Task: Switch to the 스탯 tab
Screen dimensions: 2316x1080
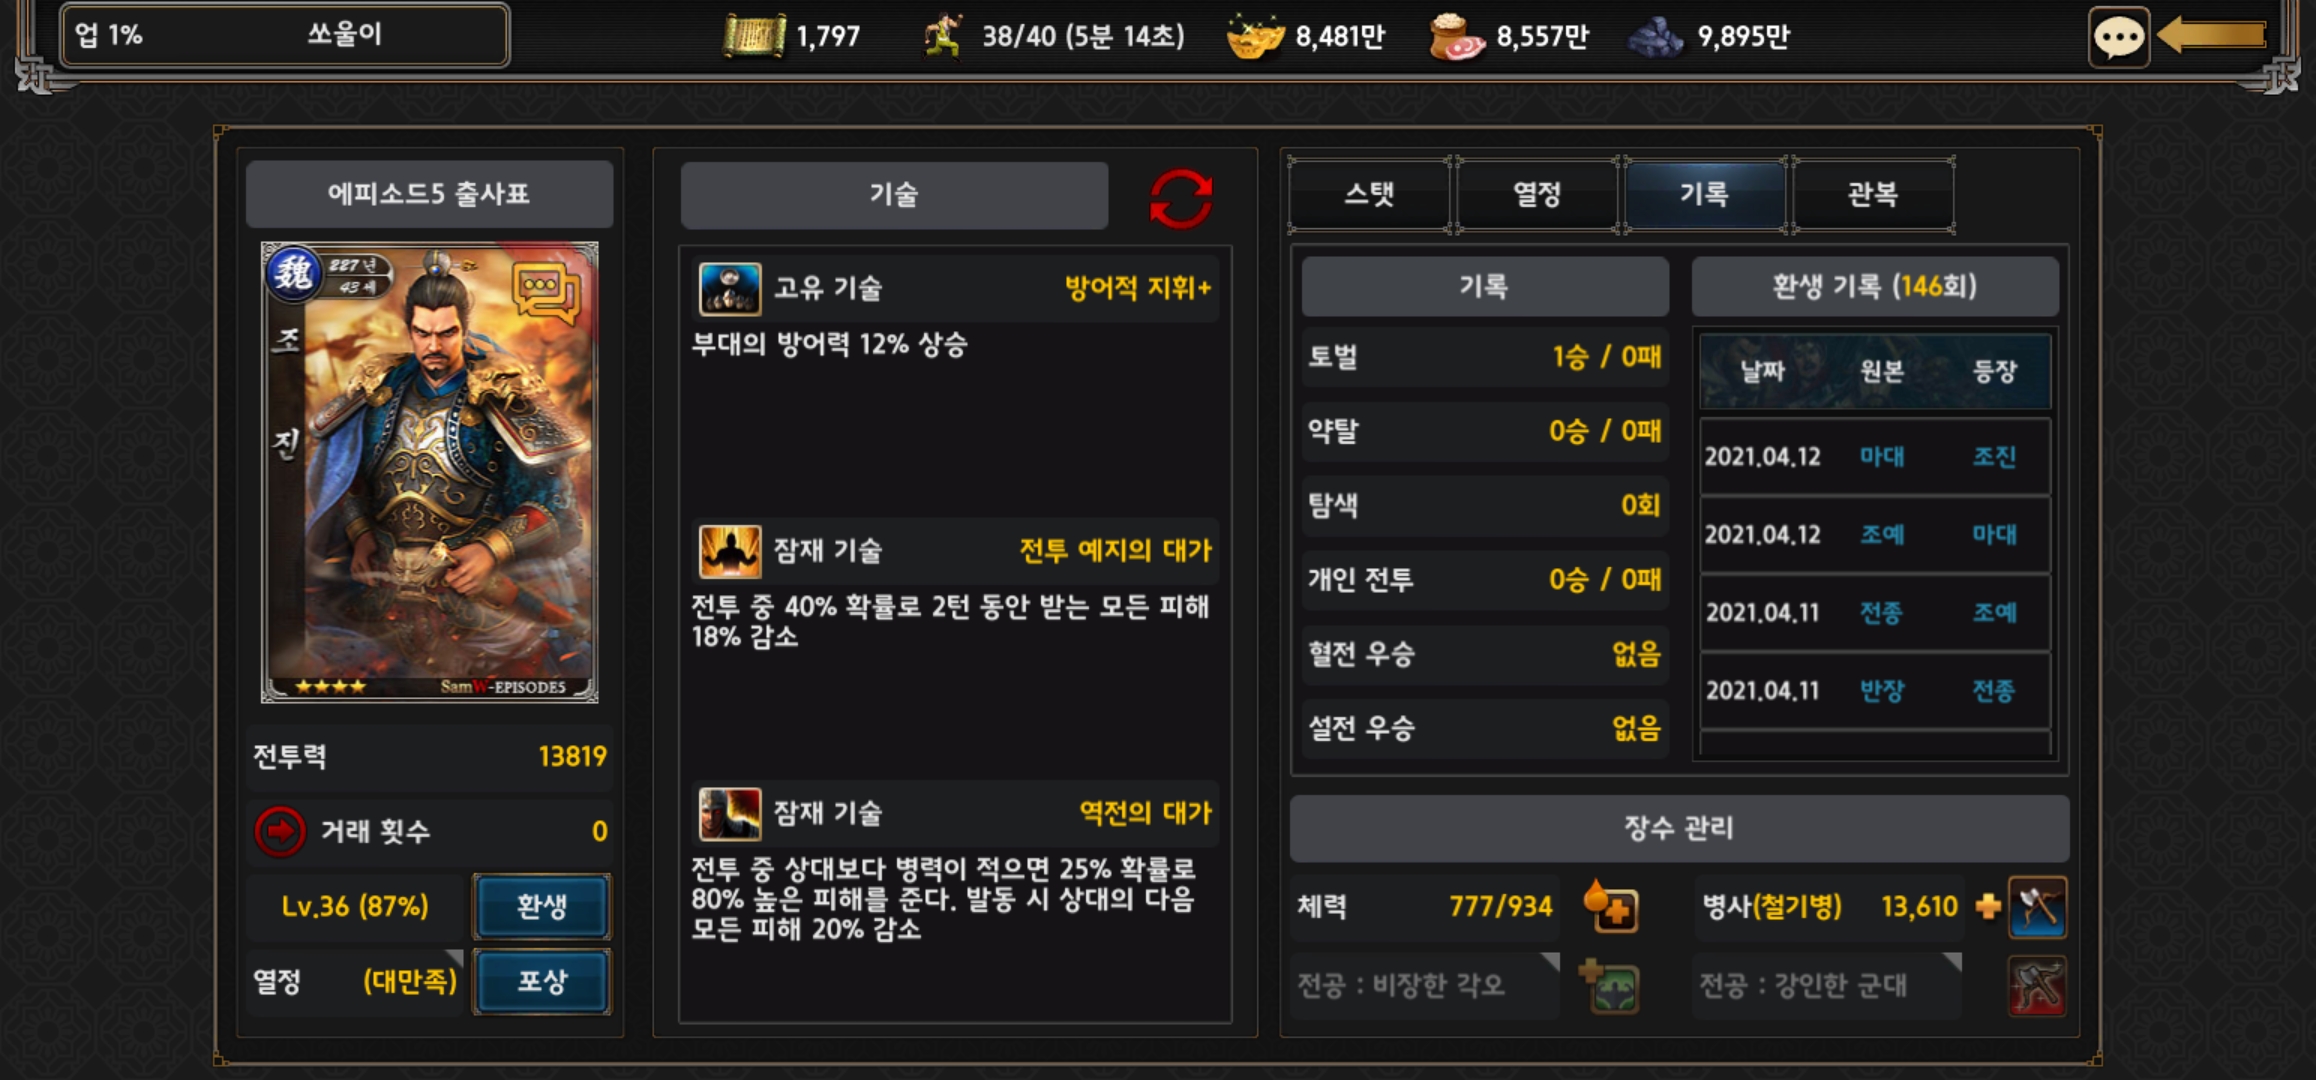Action: (1369, 194)
